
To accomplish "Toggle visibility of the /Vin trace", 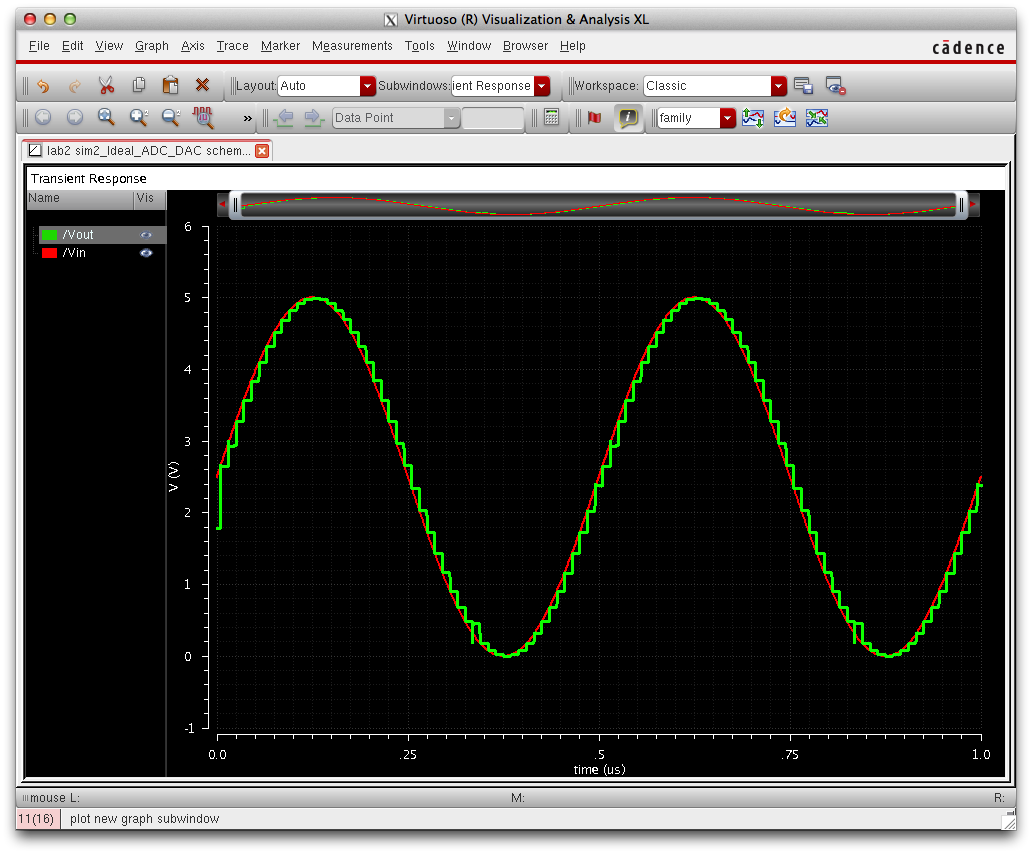I will (146, 253).
